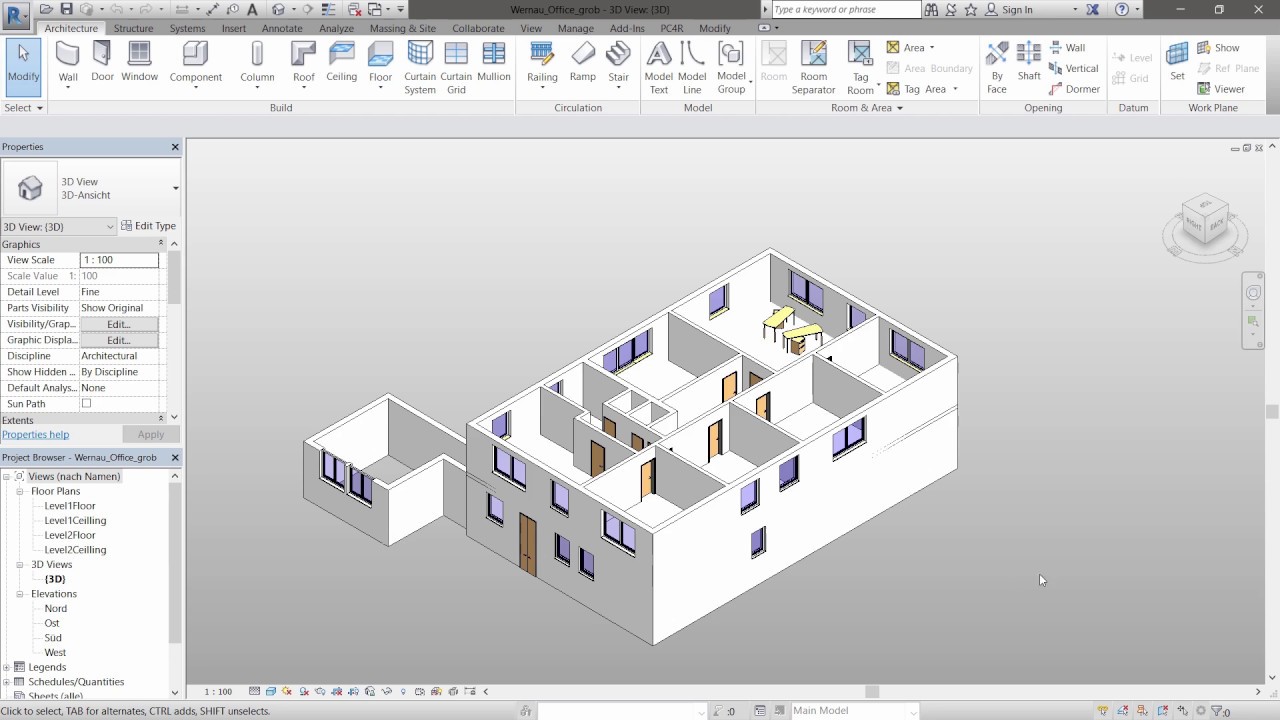Viewport: 1280px width, 720px height.
Task: Click the Tag Room tool
Action: click(x=861, y=68)
